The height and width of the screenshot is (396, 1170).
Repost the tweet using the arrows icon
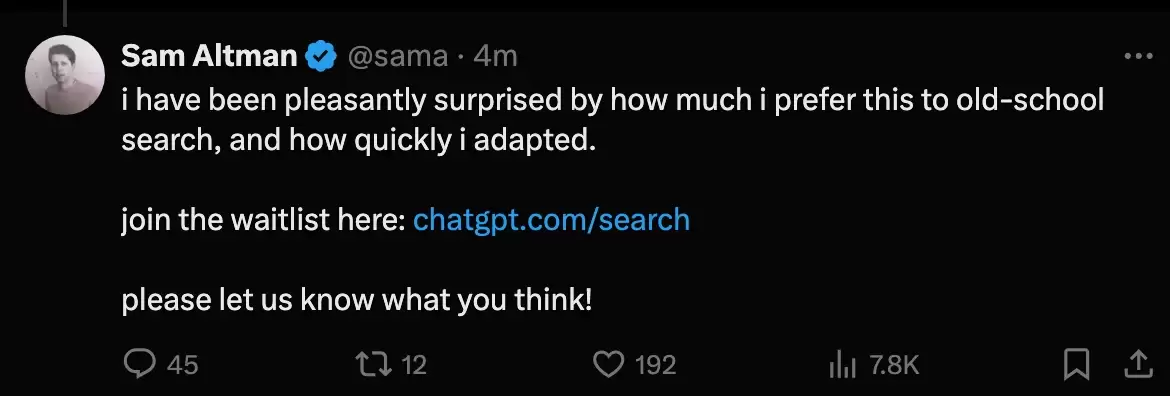pyautogui.click(x=374, y=364)
